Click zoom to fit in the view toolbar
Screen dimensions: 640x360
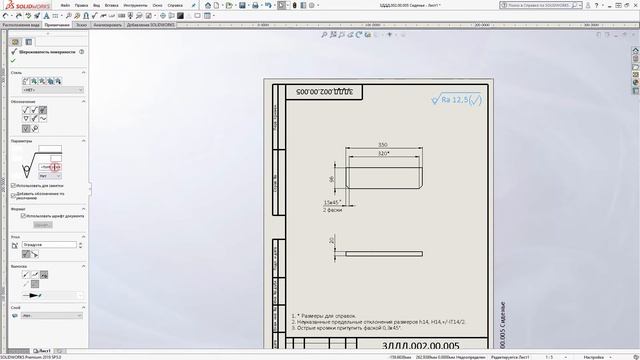(x=324, y=35)
